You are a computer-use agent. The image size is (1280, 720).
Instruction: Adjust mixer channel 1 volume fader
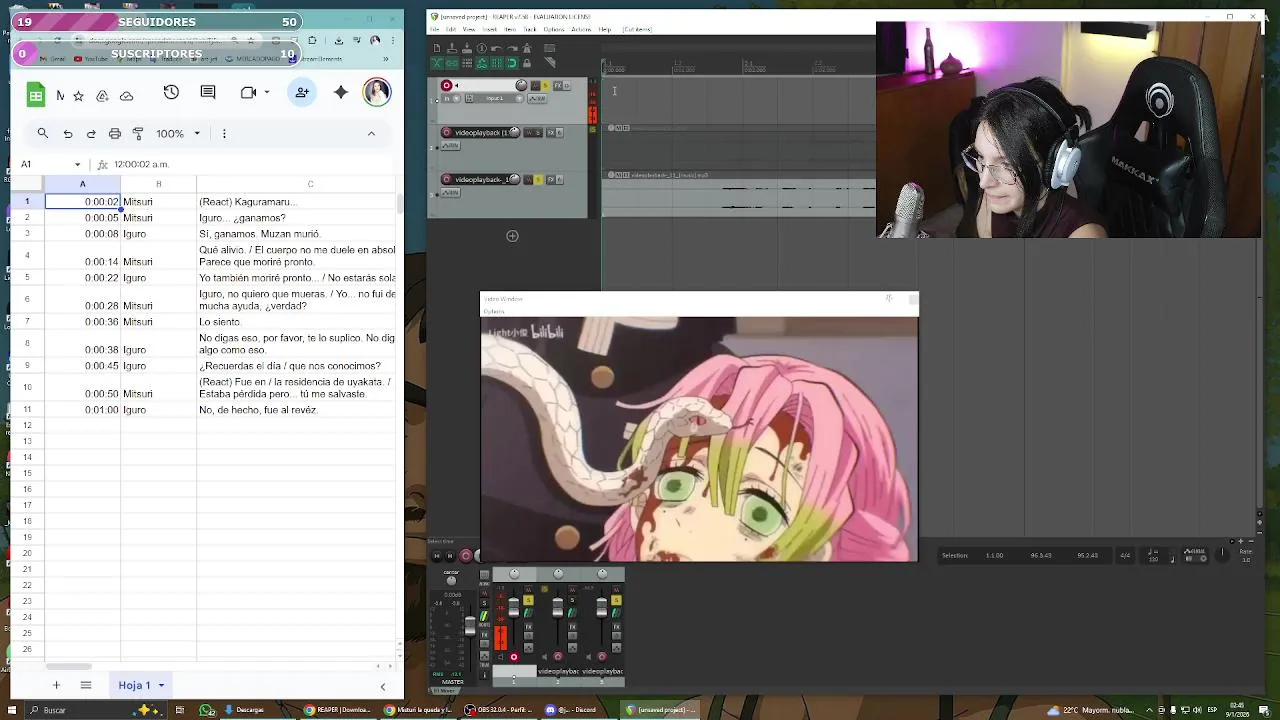(514, 607)
